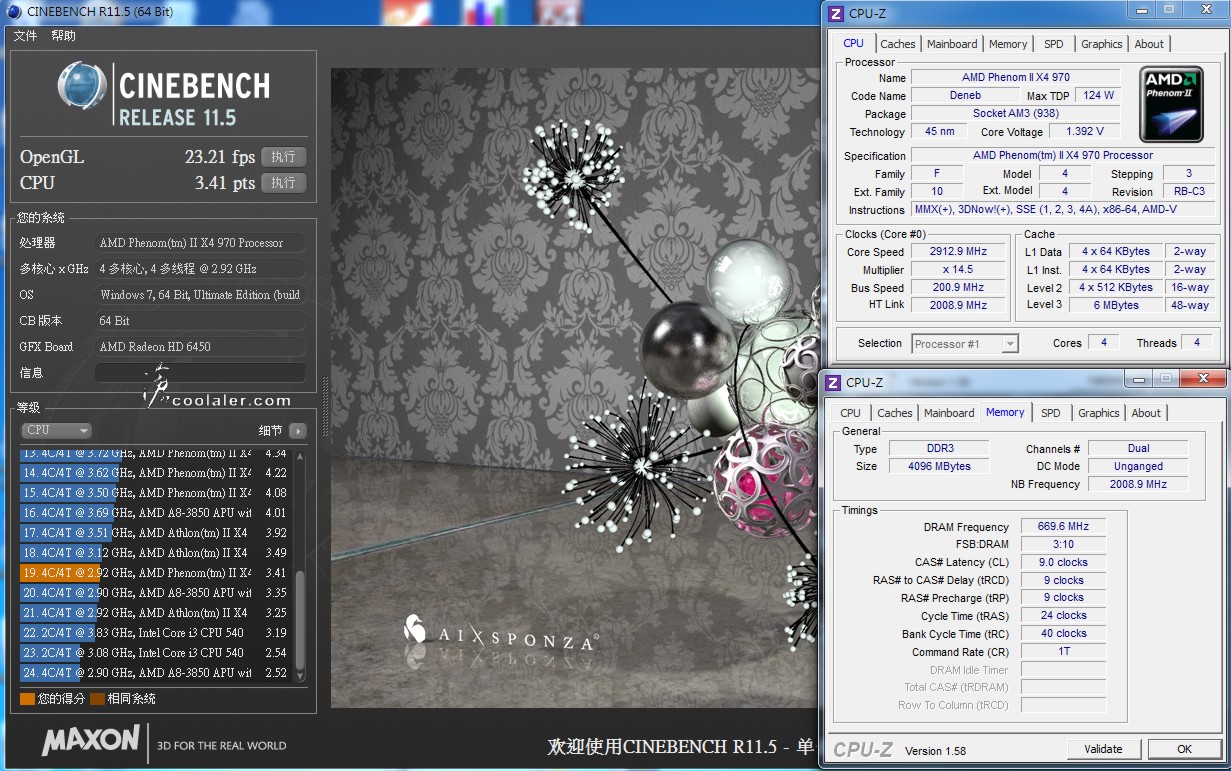
Task: Click the CAS# Latency value 9.0 clocks
Action: 1063,562
